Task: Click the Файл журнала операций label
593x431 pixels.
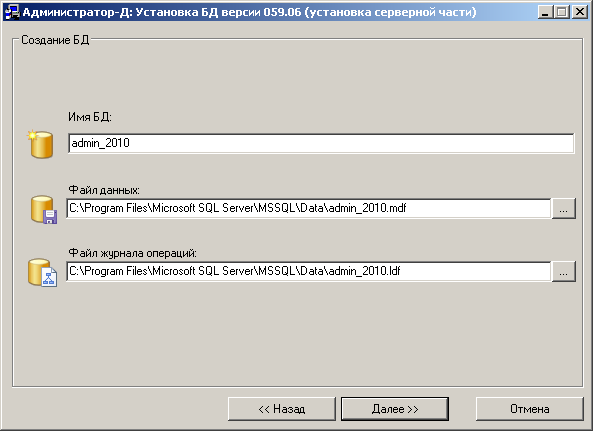Action: coord(132,253)
